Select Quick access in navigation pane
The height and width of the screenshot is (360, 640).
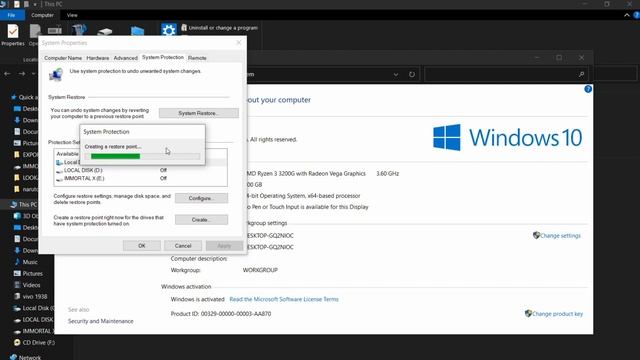24,97
